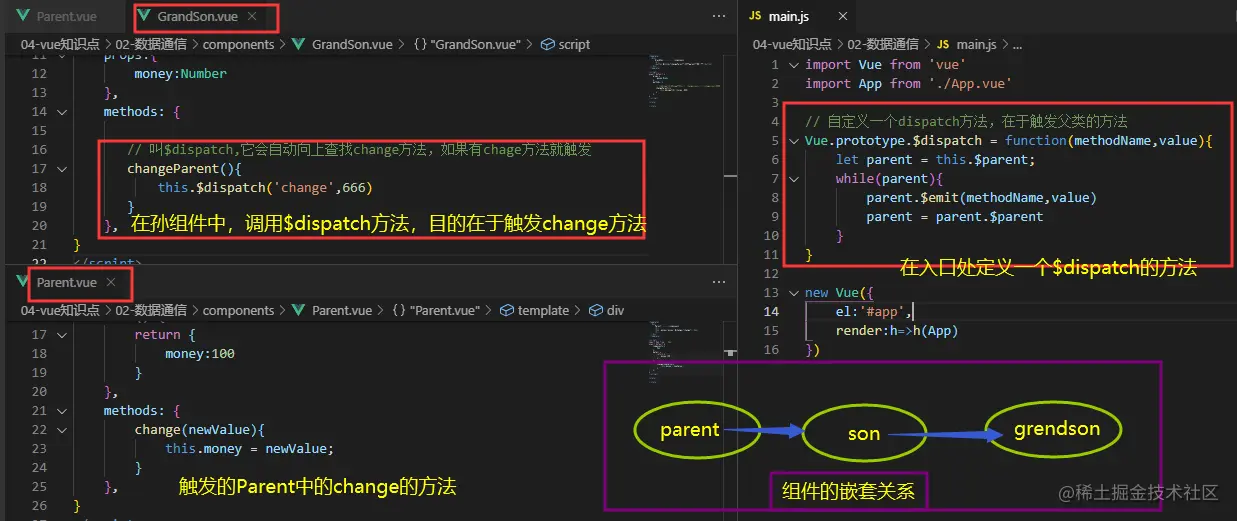Close the Parent.vue tab in bottom editor

click(112, 283)
